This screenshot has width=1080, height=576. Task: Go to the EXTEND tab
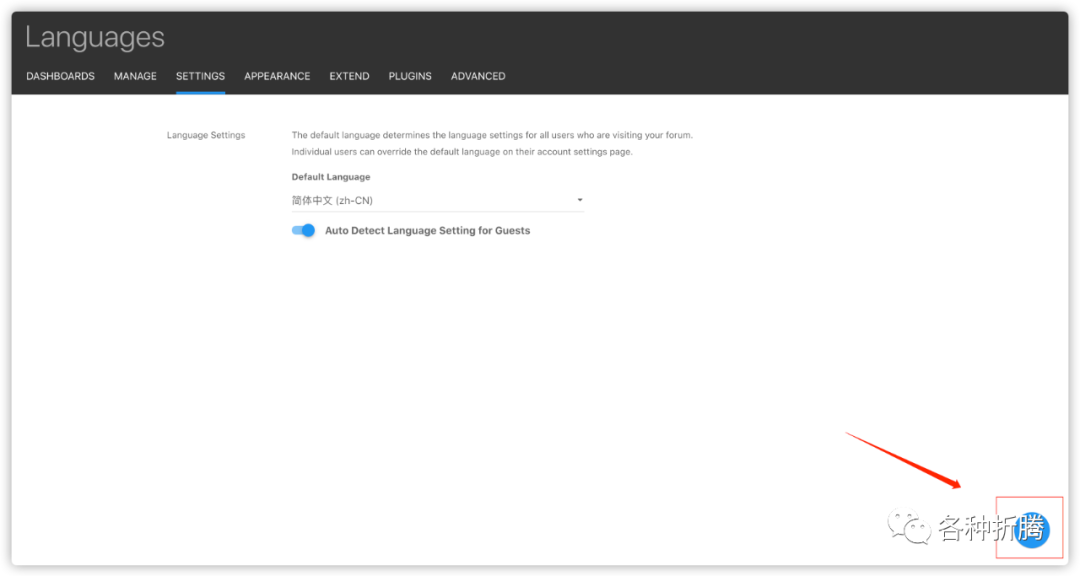click(349, 76)
